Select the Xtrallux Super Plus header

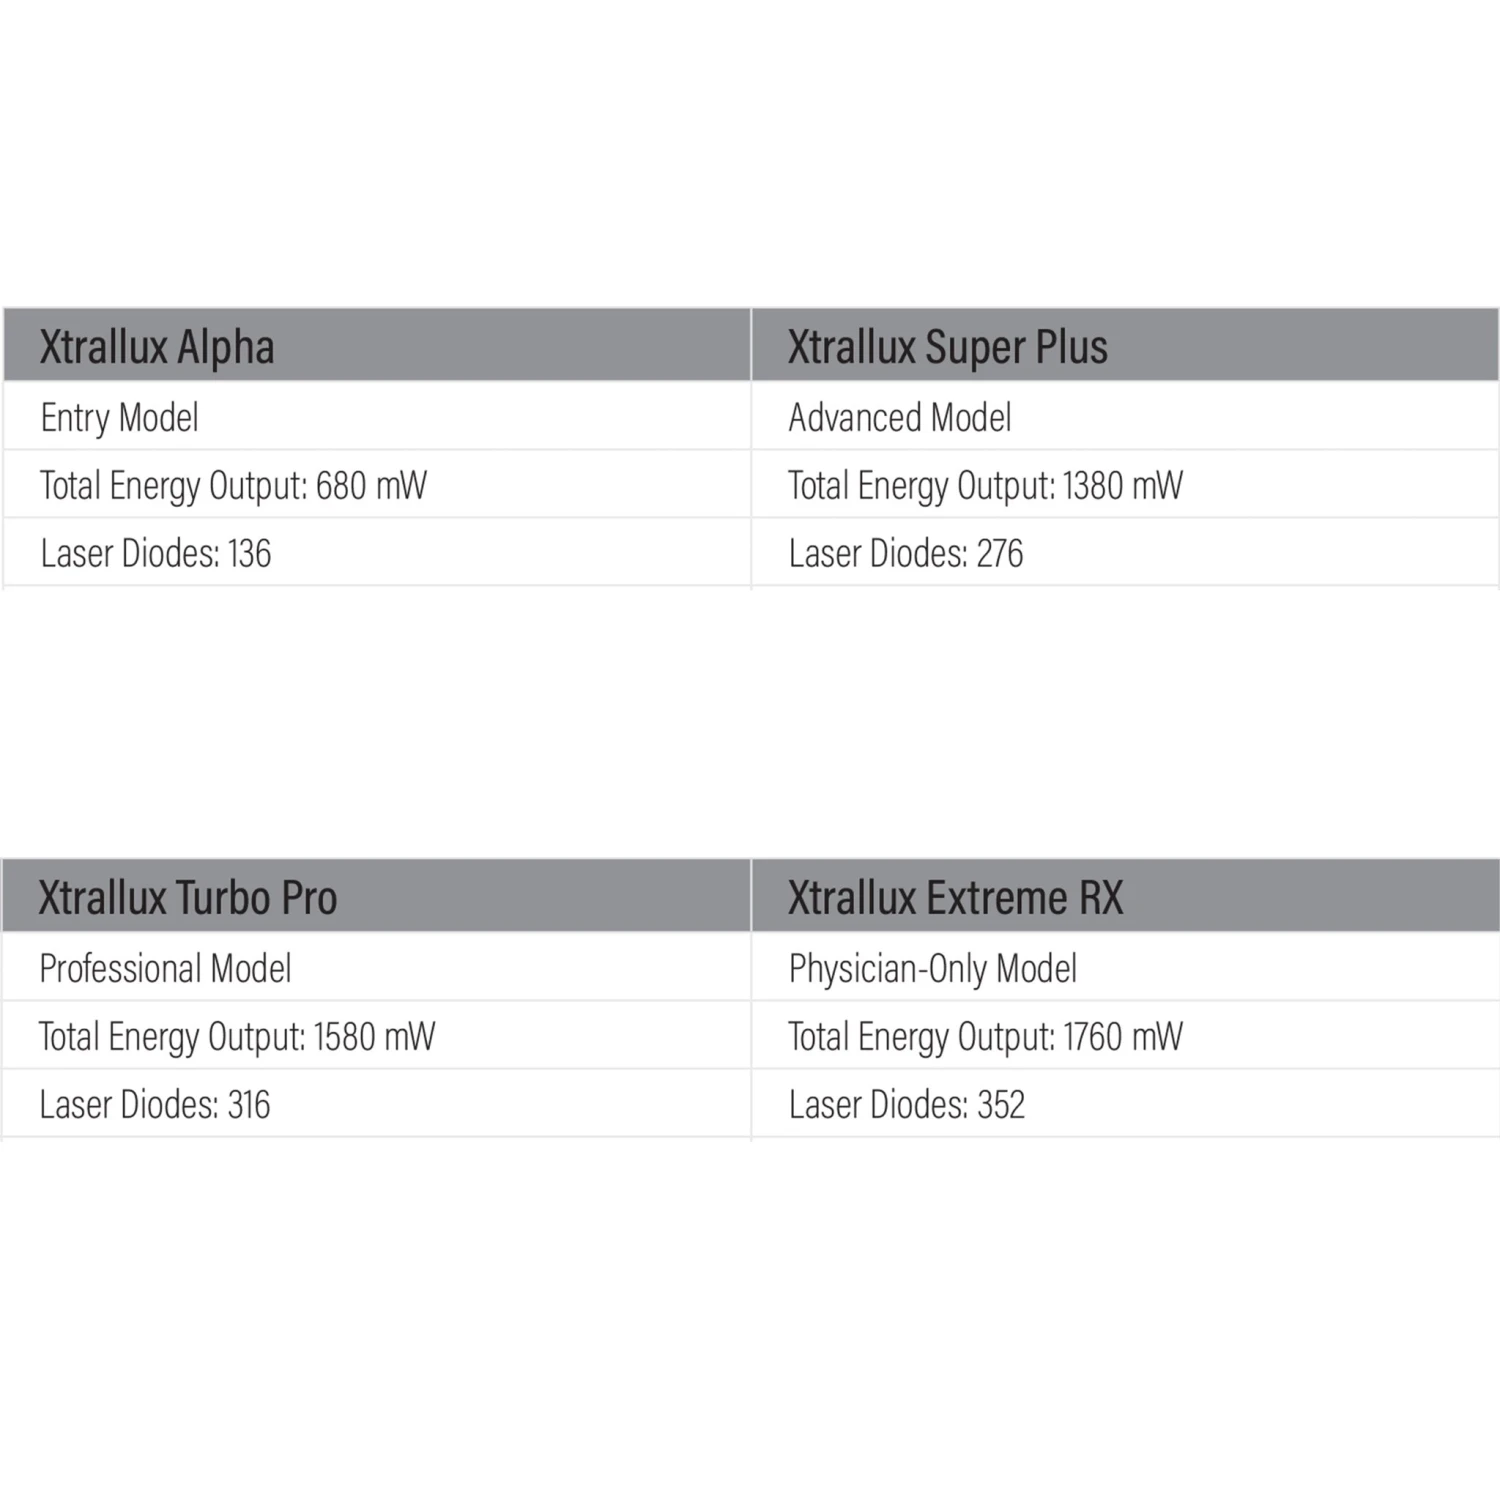[947, 347]
